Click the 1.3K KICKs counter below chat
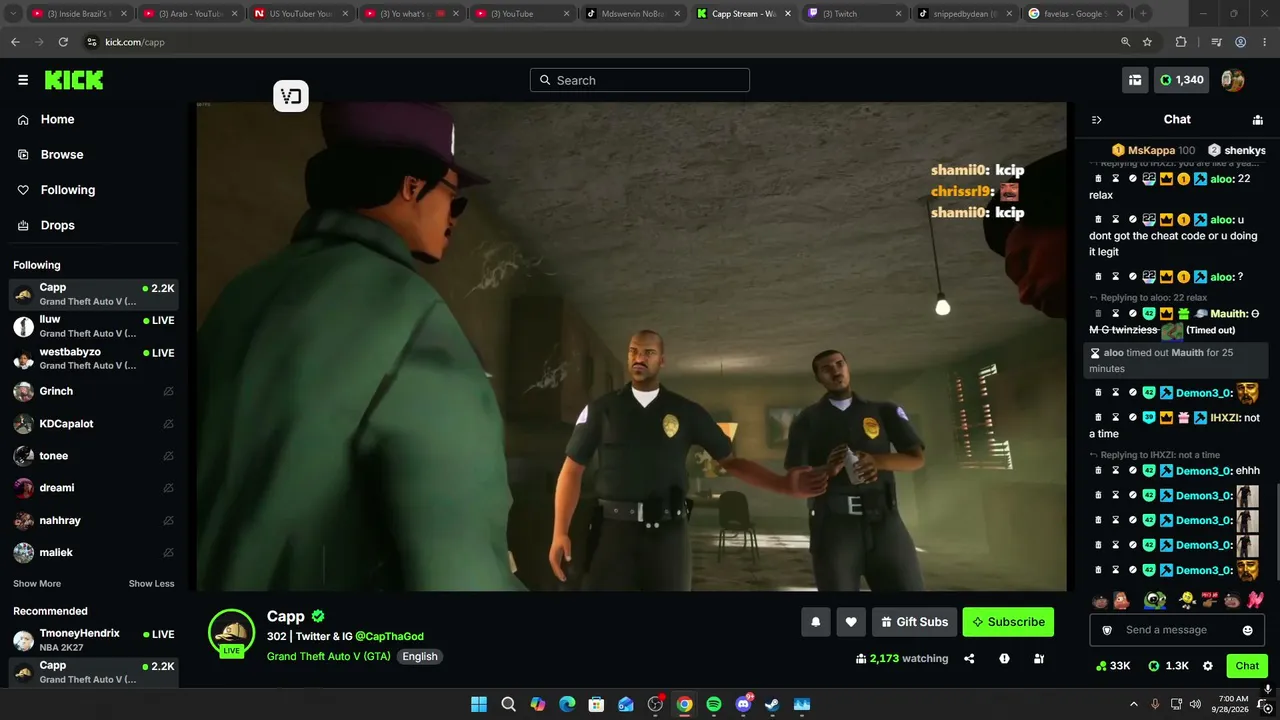This screenshot has height=720, width=1280. point(1168,666)
